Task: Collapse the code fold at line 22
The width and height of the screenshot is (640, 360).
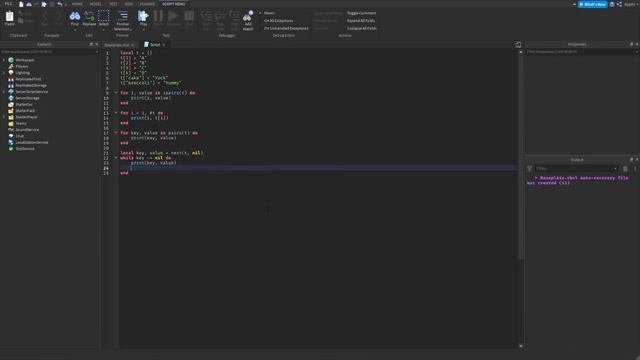Action: coord(116,158)
